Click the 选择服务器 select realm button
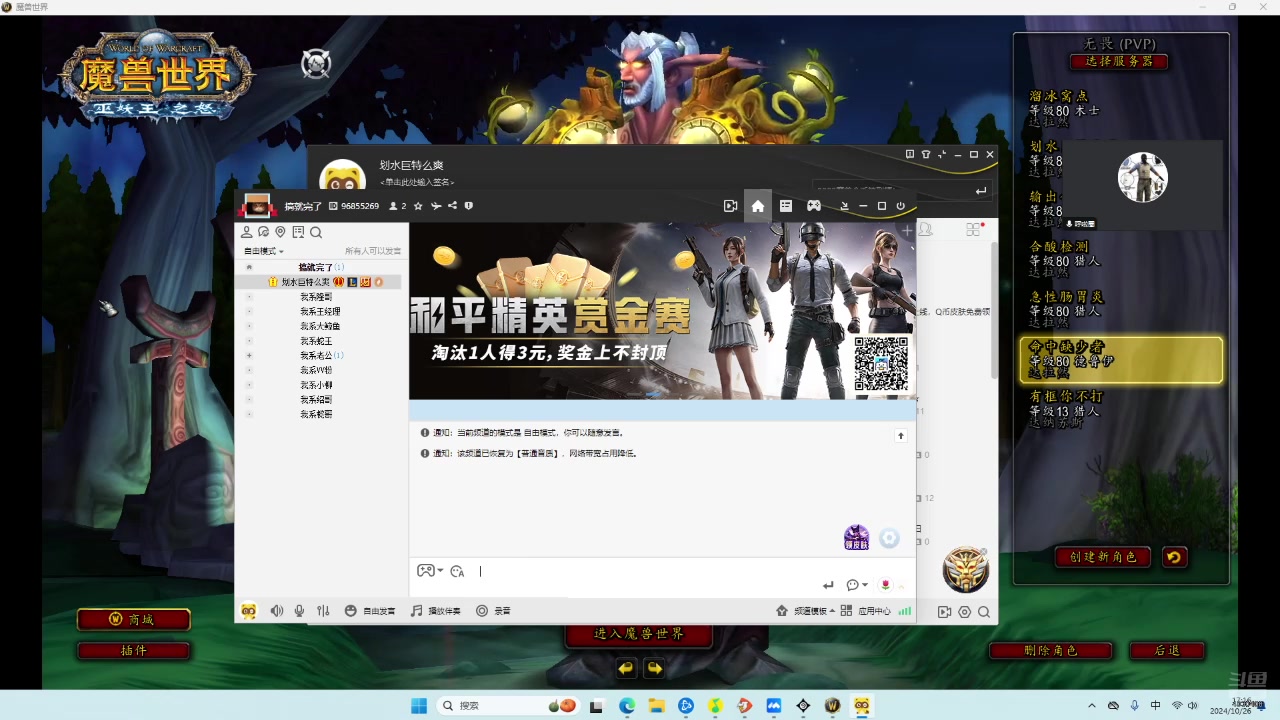The image size is (1280, 720). point(1119,61)
